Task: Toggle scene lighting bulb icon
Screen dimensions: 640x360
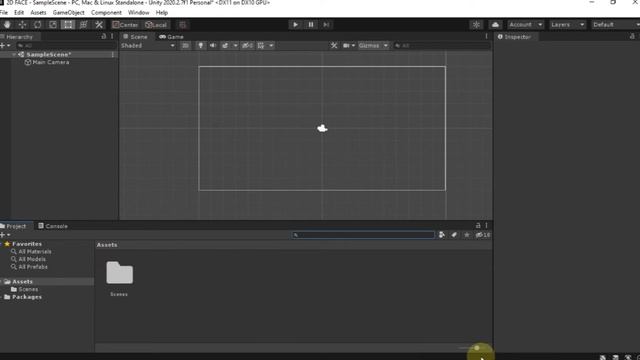Action: pos(200,46)
